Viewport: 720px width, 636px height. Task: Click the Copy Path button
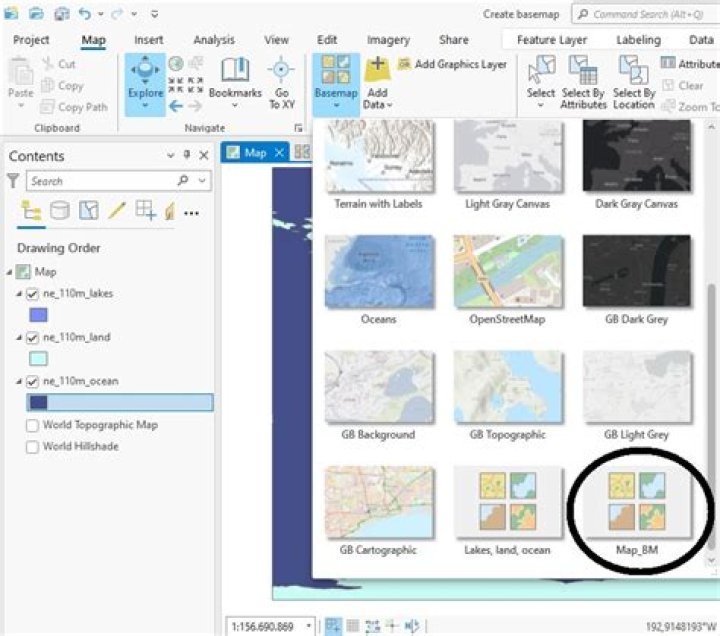pyautogui.click(x=74, y=107)
